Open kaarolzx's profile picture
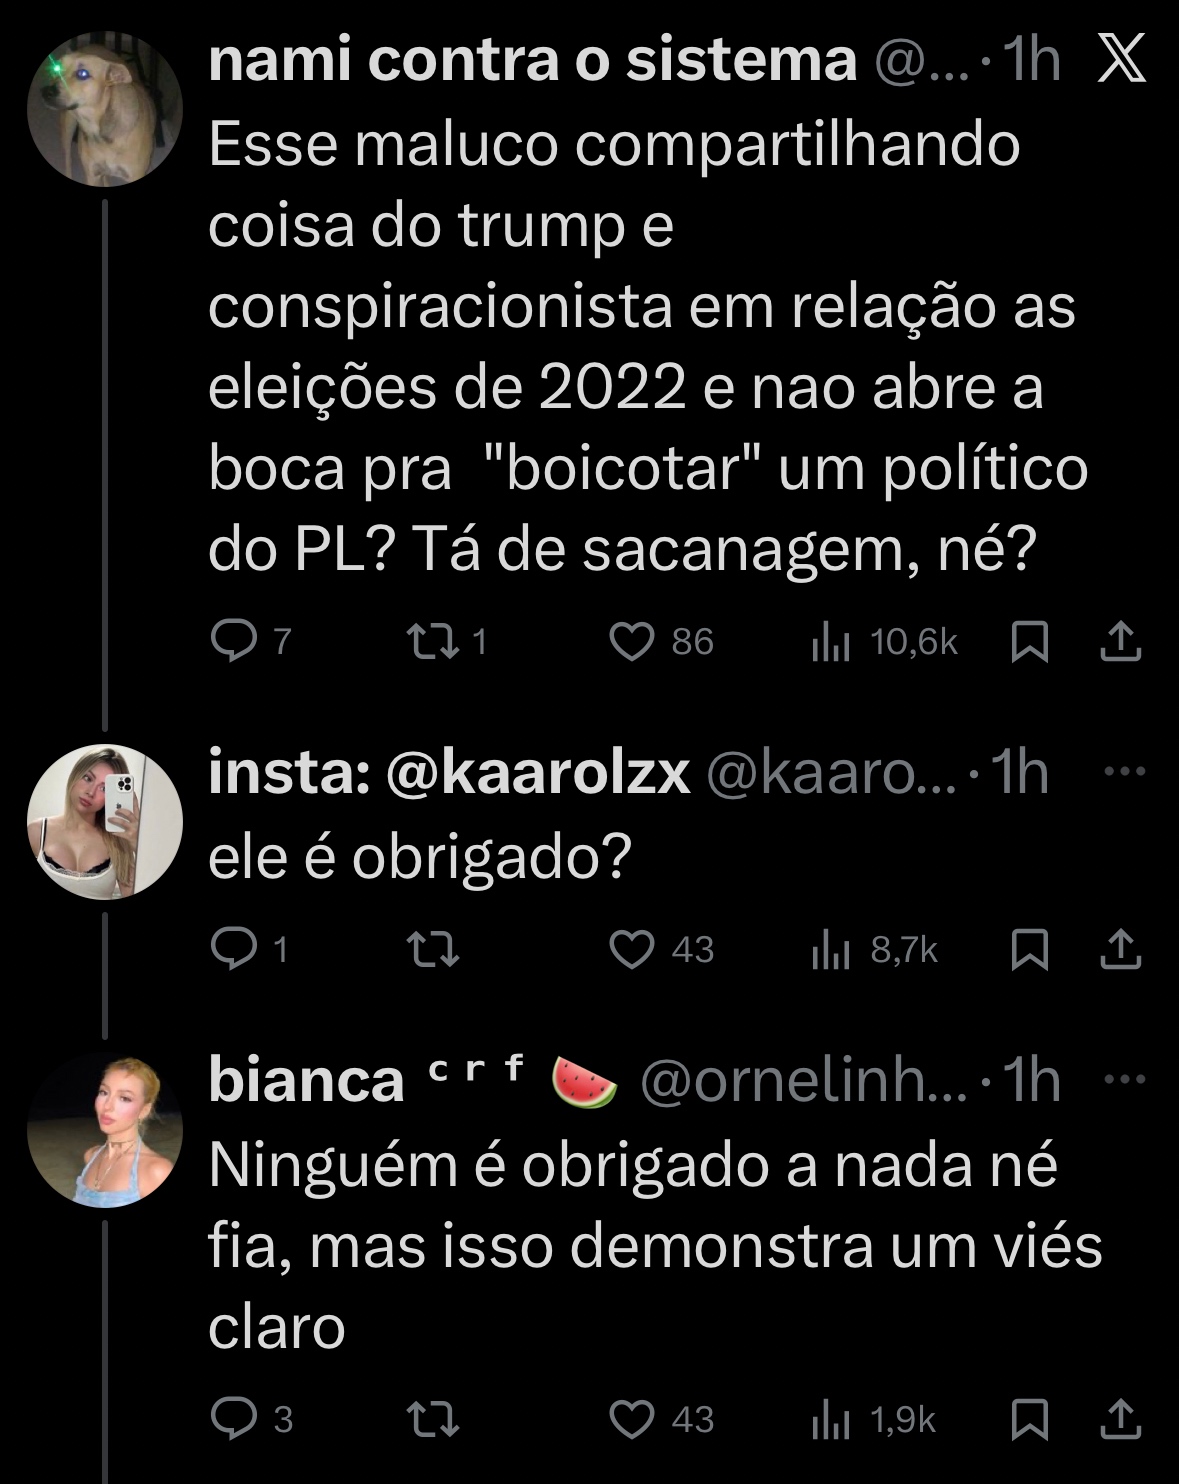 point(105,821)
